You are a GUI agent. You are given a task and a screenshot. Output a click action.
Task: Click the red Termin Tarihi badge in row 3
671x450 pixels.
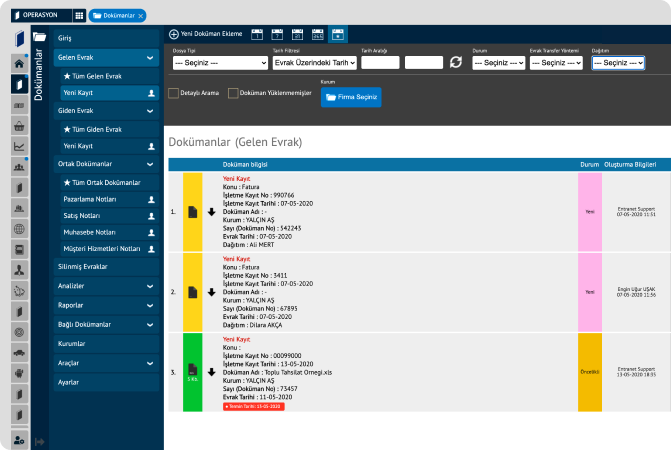(x=253, y=406)
